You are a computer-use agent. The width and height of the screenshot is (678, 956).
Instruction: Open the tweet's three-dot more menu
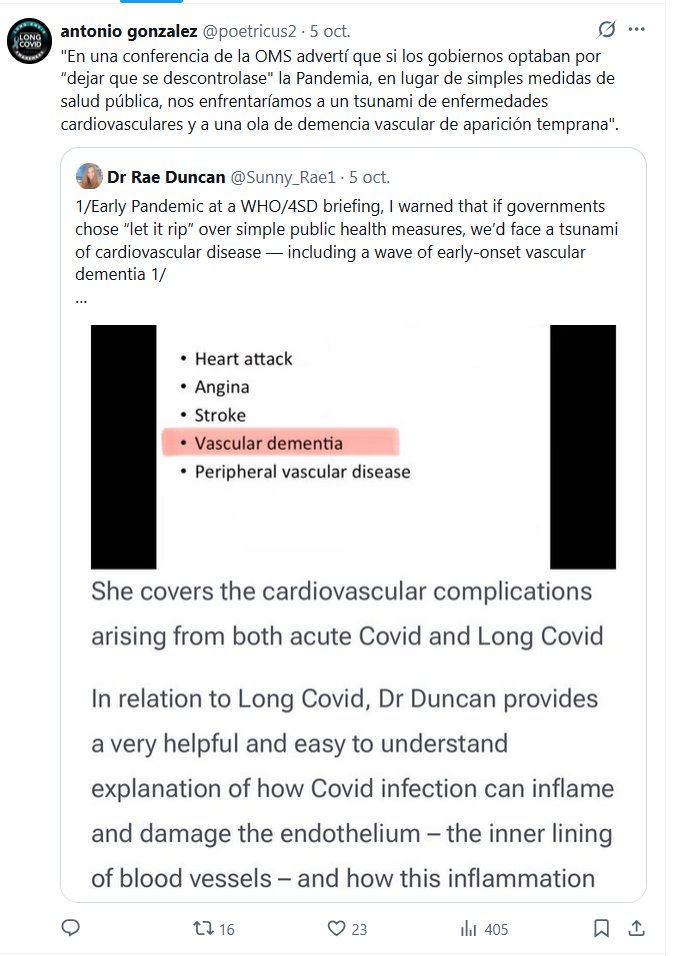(x=643, y=29)
